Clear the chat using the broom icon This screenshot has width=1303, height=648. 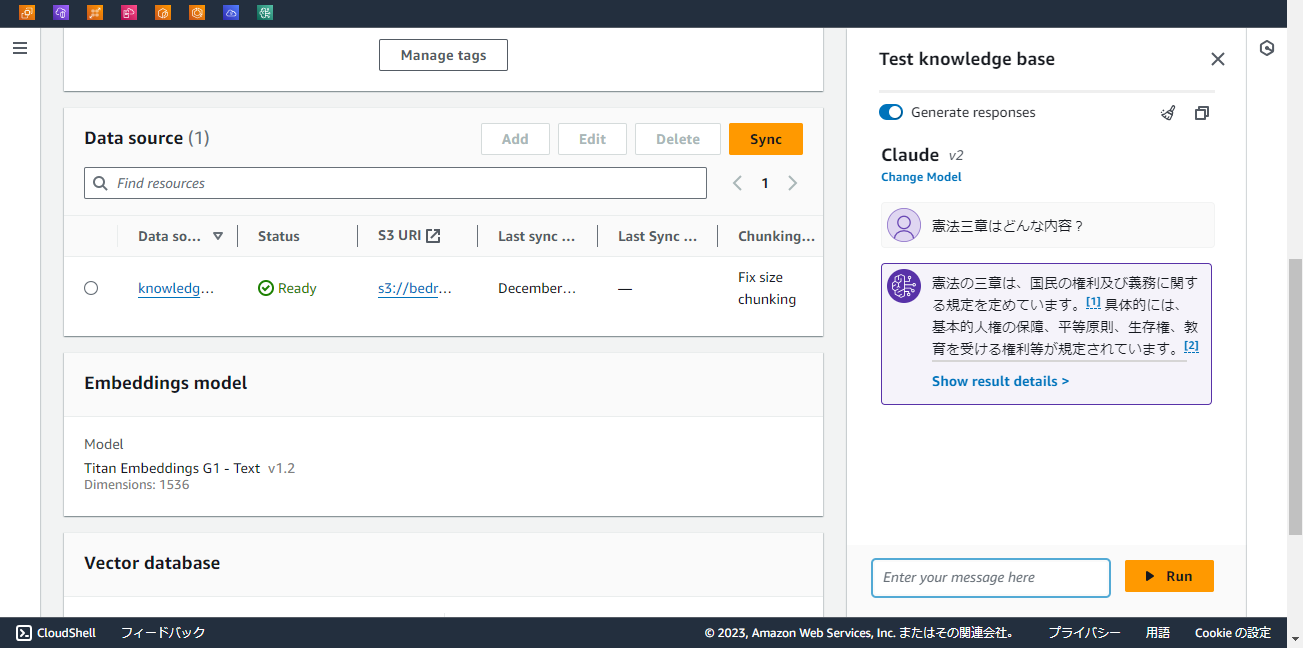[1167, 112]
